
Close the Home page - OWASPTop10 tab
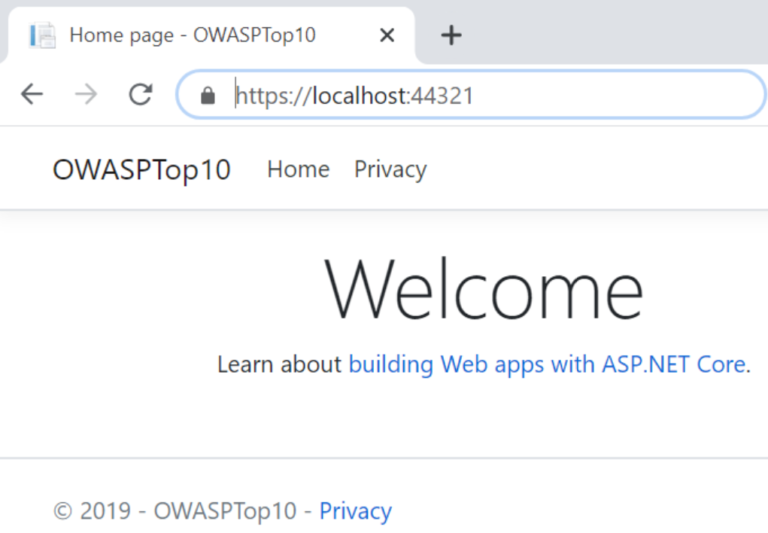tap(388, 35)
